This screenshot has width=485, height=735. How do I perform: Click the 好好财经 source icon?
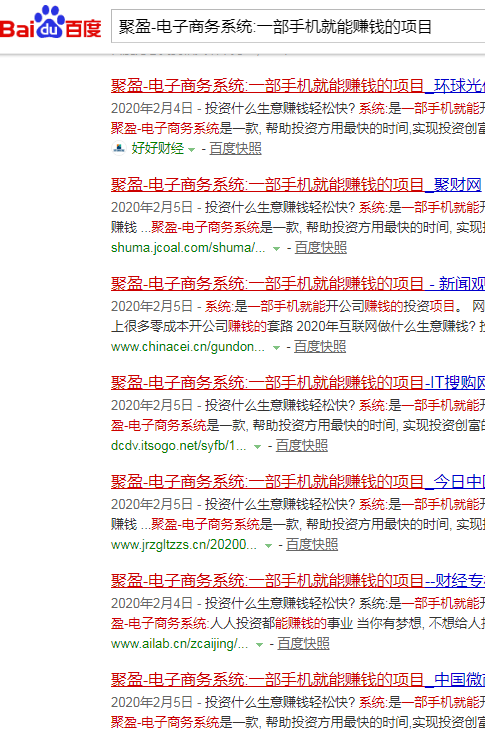point(119,149)
